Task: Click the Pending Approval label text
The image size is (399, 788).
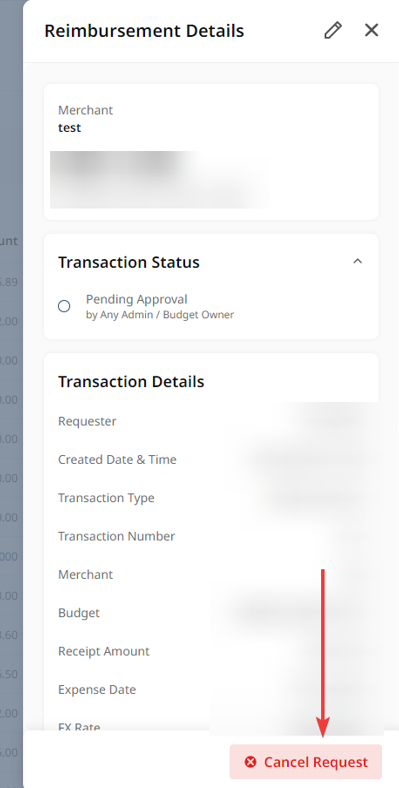Action: click(137, 299)
